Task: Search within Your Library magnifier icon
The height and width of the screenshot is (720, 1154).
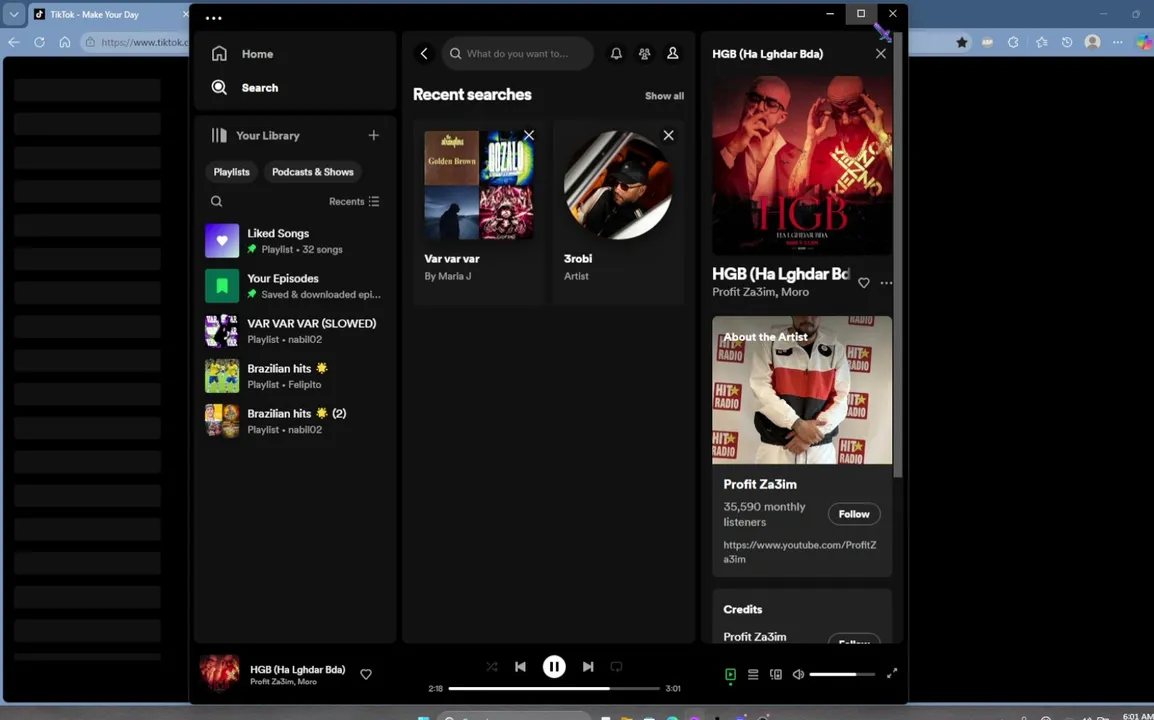Action: [216, 201]
